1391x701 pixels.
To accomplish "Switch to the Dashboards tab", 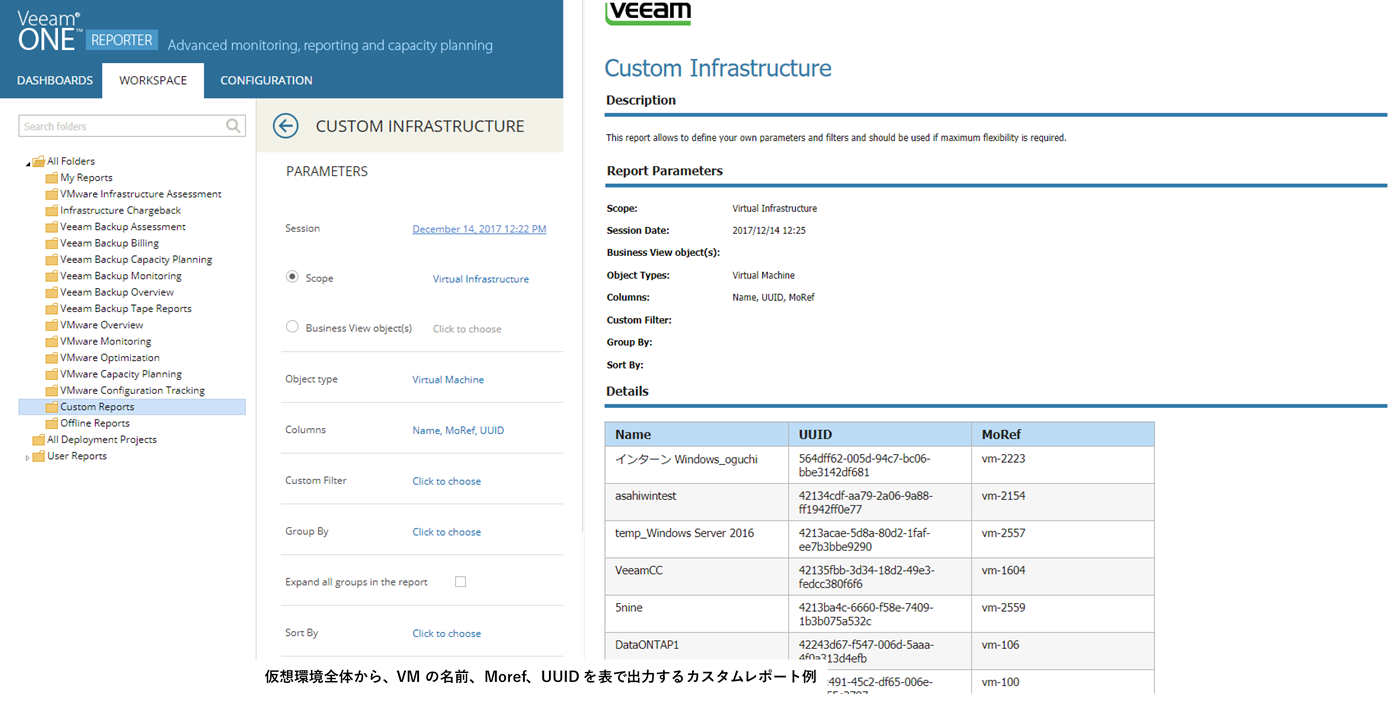I will click(x=55, y=80).
